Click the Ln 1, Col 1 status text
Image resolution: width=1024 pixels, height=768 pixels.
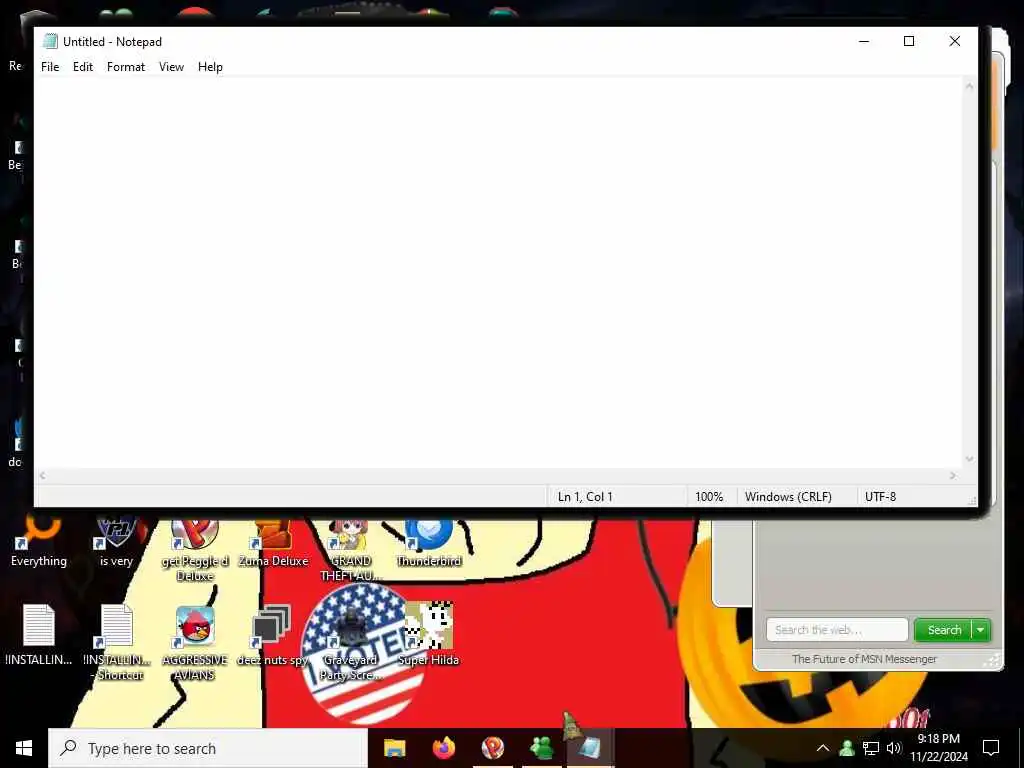tap(585, 497)
